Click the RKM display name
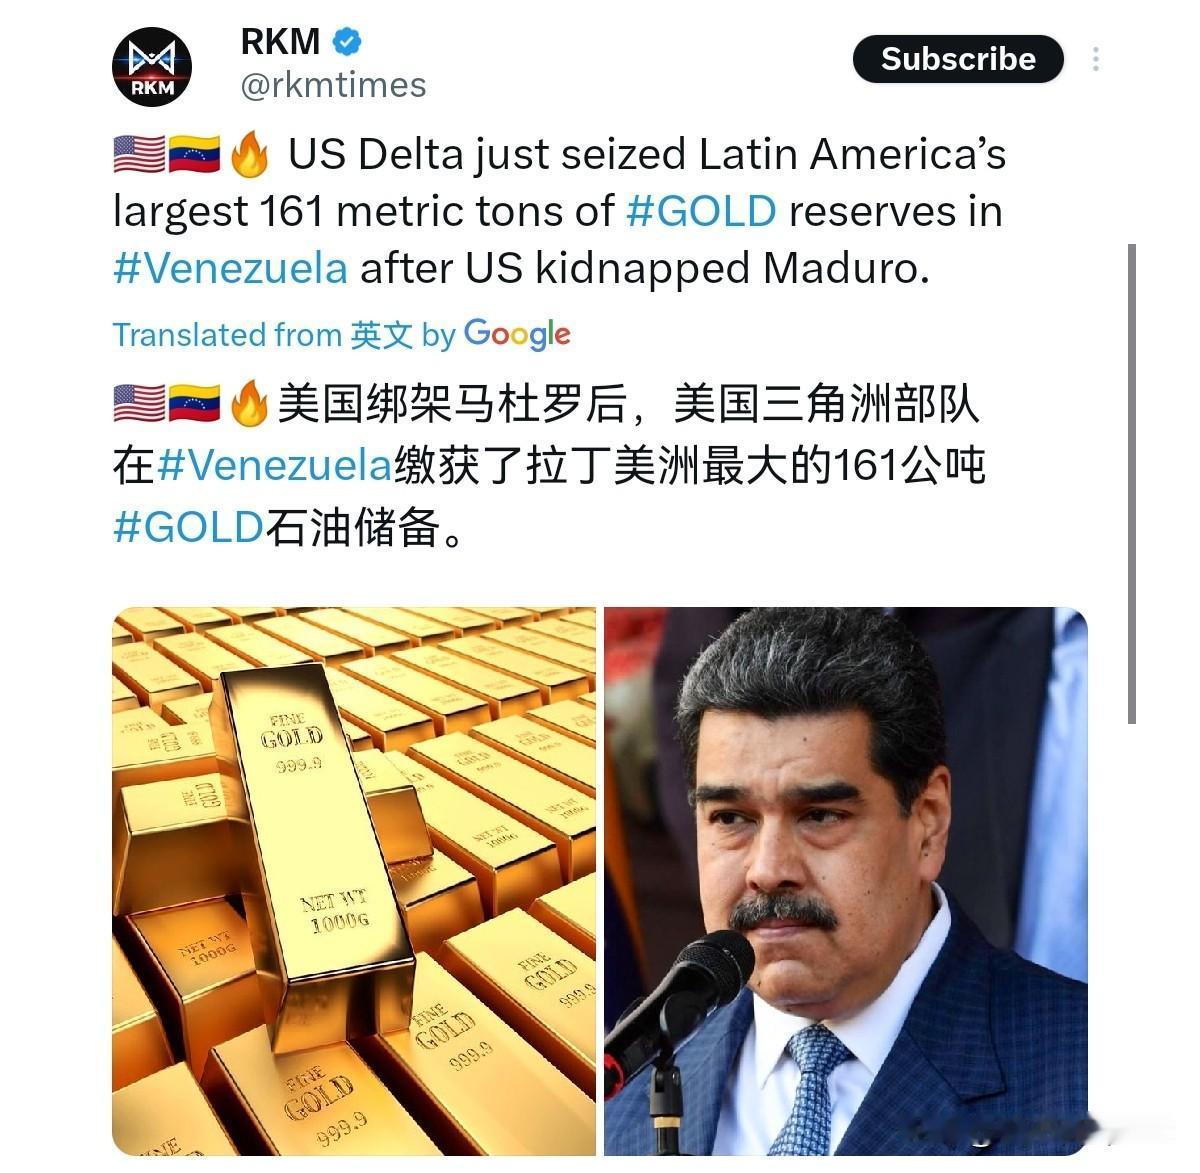The width and height of the screenshot is (1200, 1173). (280, 41)
